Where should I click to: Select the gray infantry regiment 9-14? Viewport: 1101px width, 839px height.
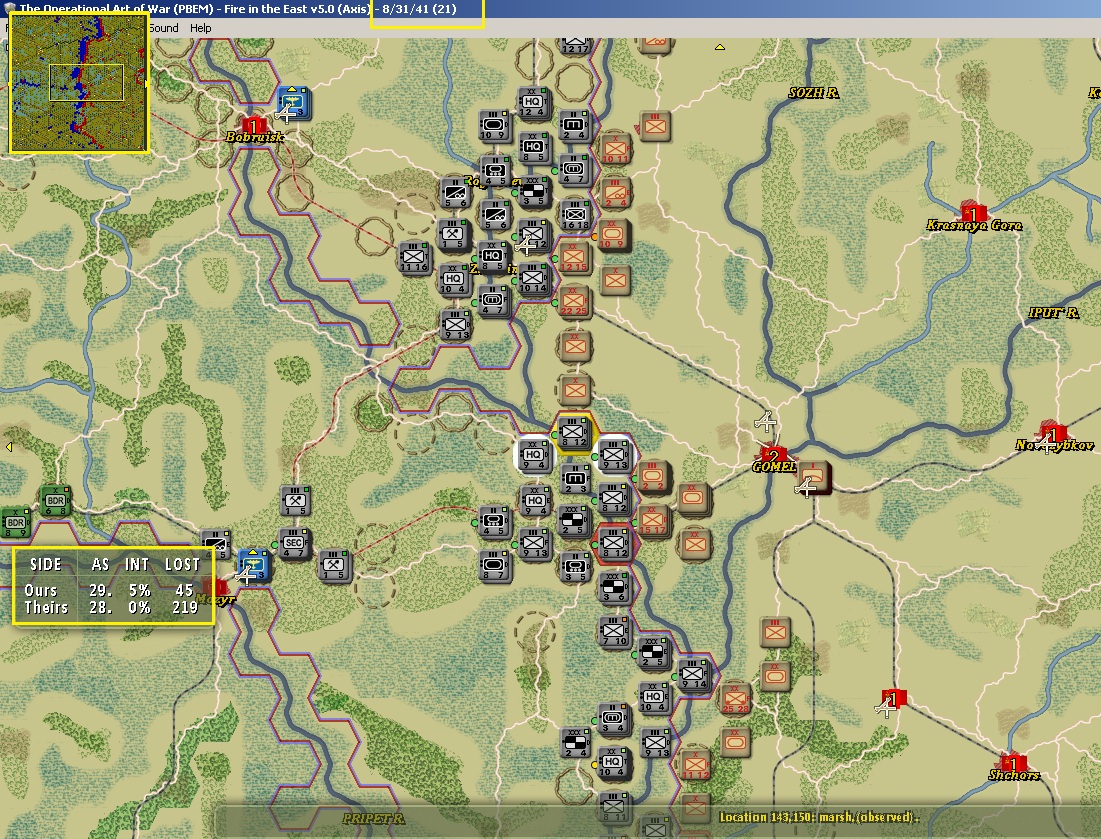pos(694,675)
